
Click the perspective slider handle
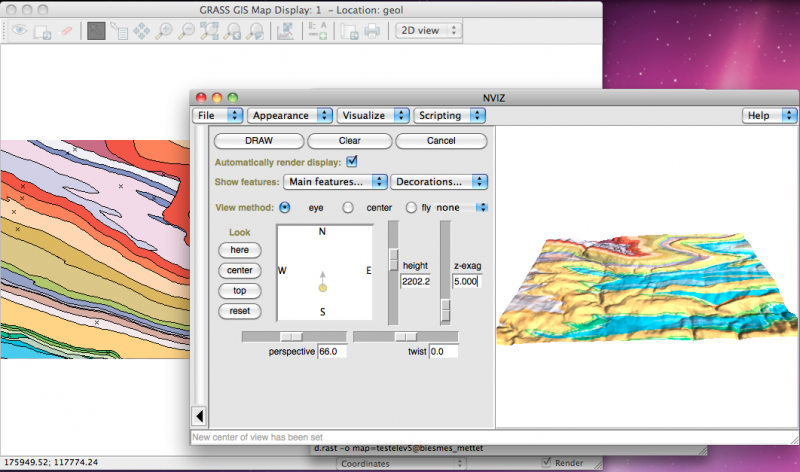pyautogui.click(x=291, y=337)
